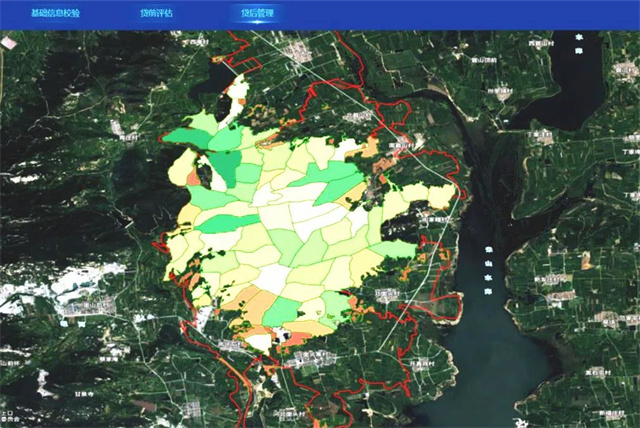The width and height of the screenshot is (640, 428).
Task: Open the 贷前评估 tab
Action: coord(156,14)
